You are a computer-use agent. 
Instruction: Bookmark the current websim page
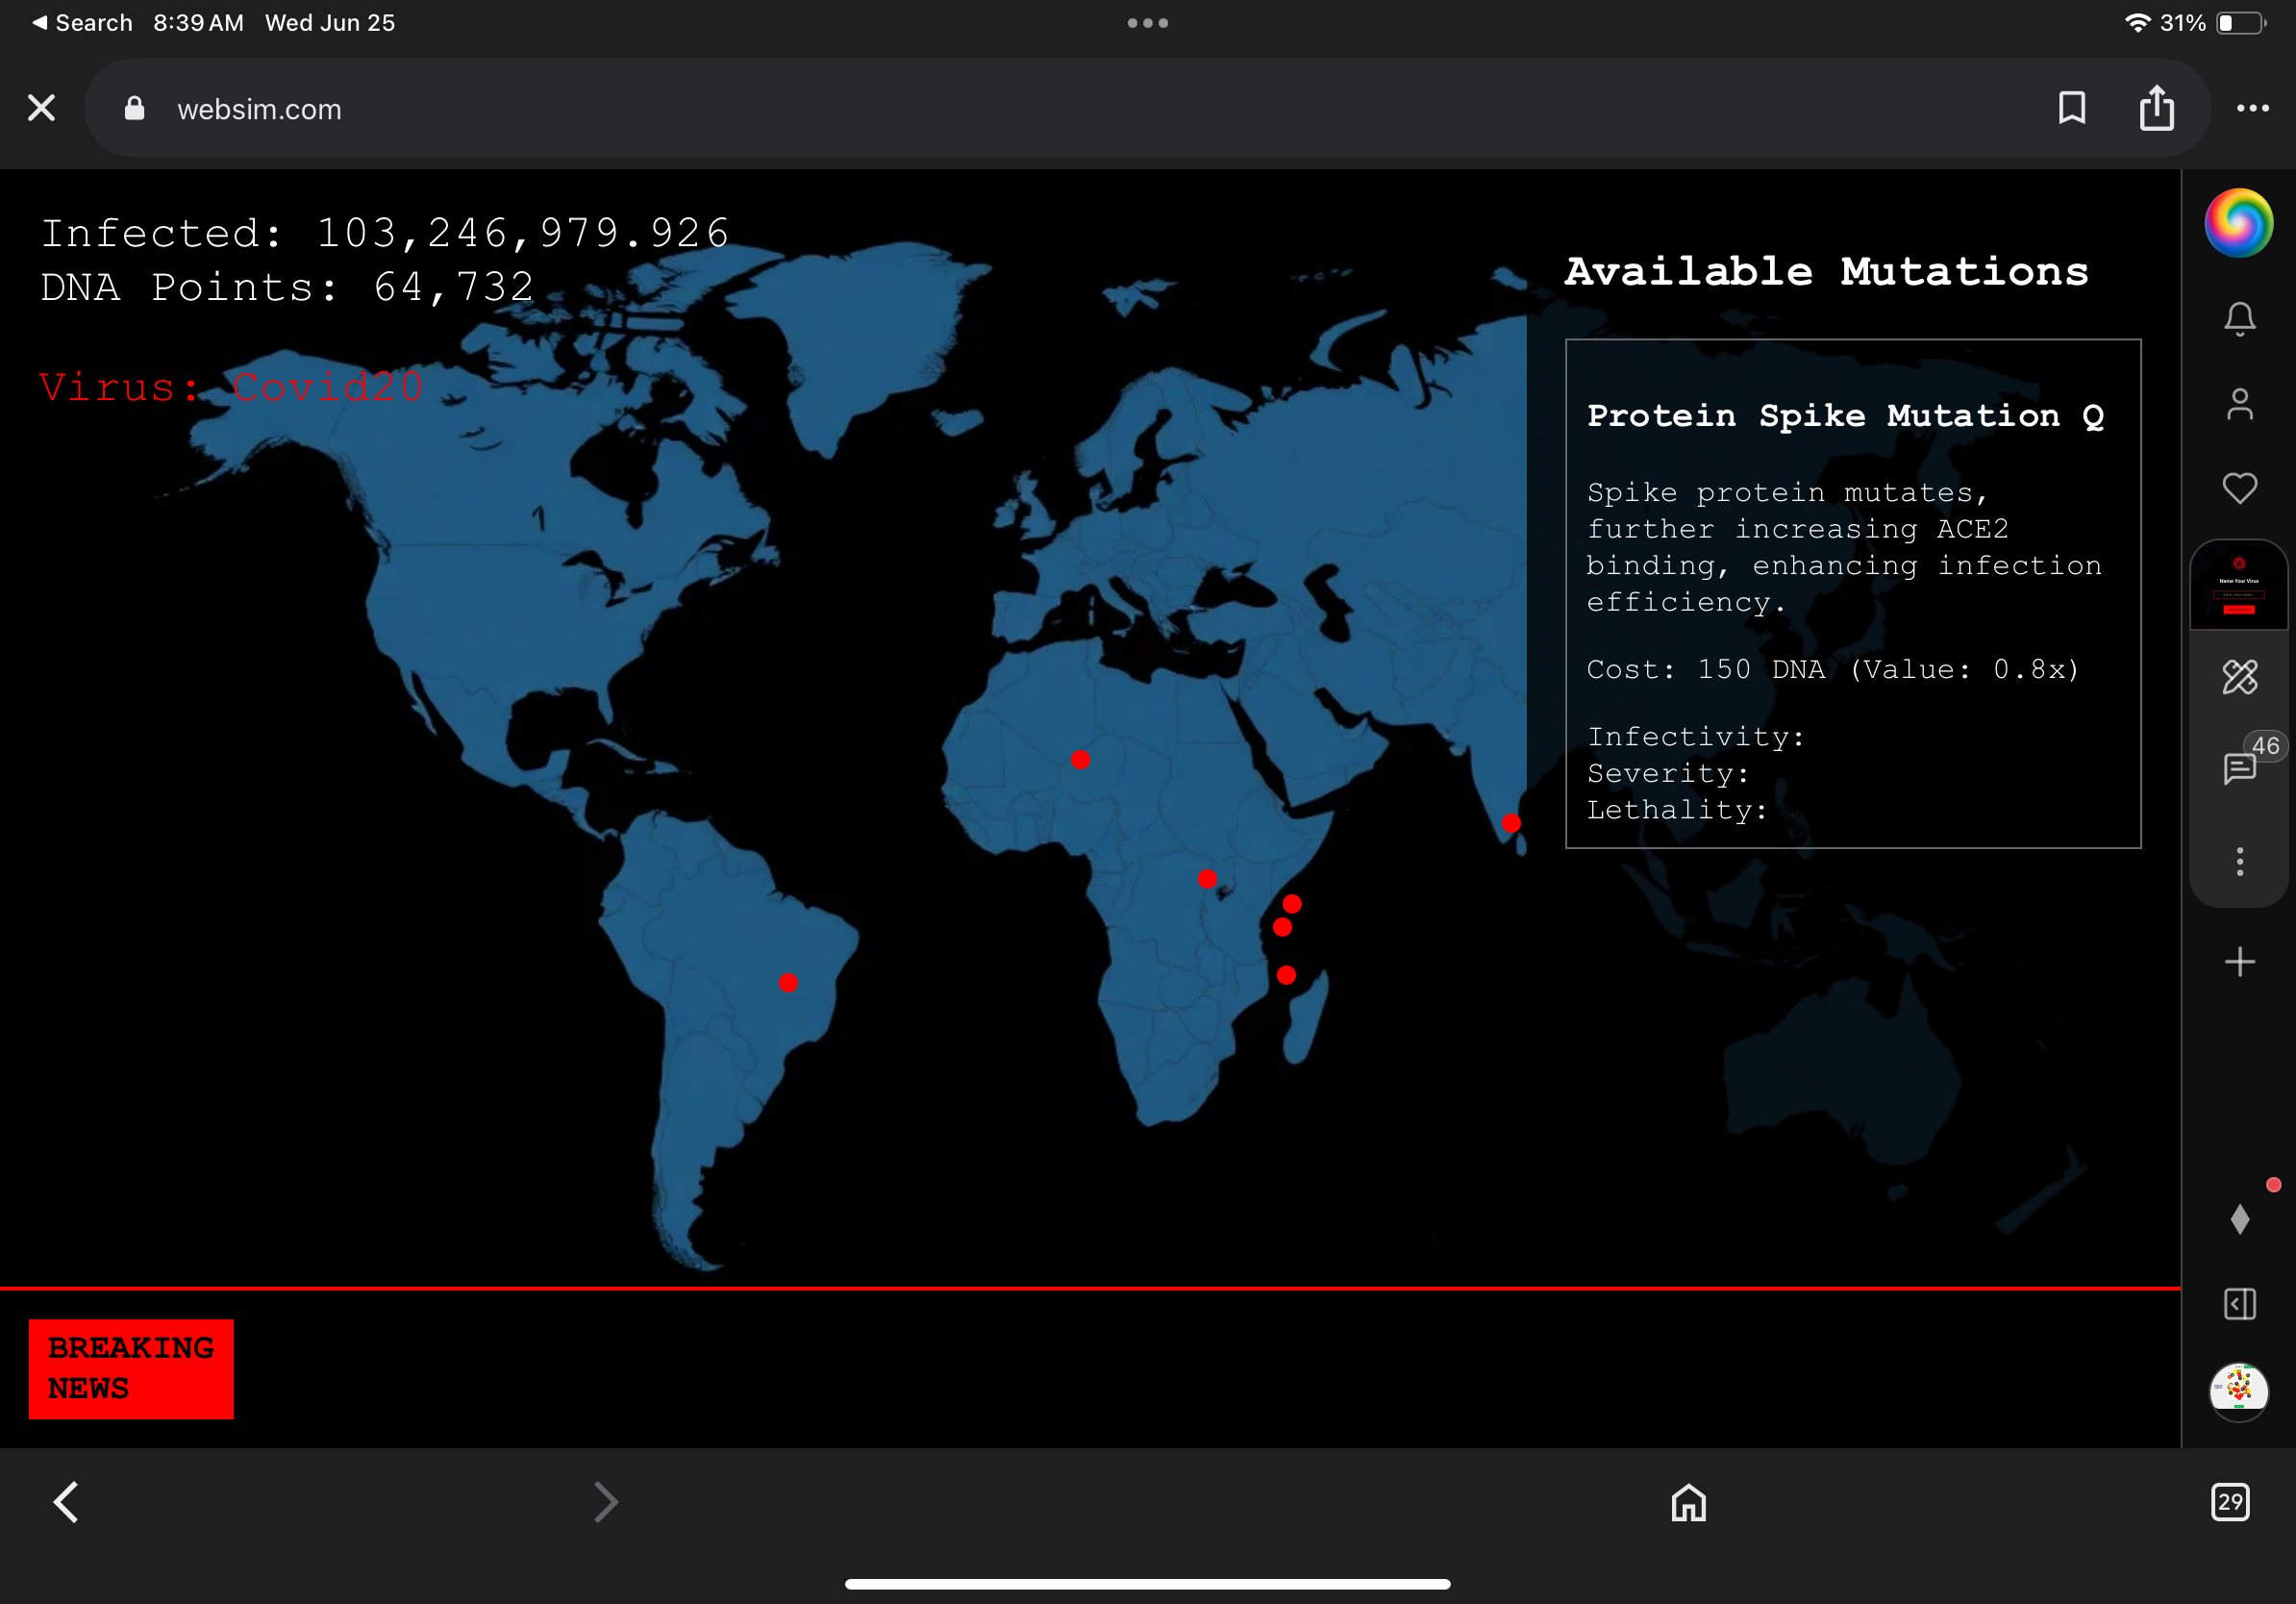[x=2072, y=108]
